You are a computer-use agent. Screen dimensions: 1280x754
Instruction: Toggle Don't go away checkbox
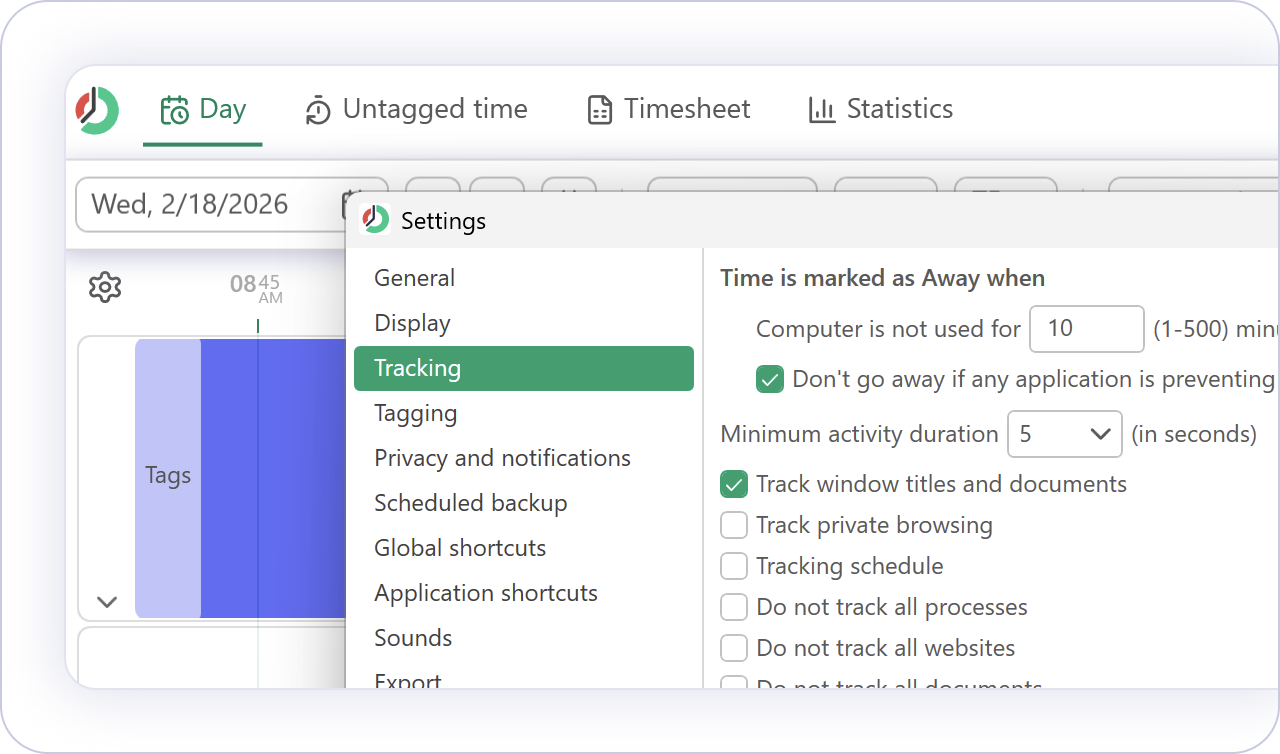point(770,380)
